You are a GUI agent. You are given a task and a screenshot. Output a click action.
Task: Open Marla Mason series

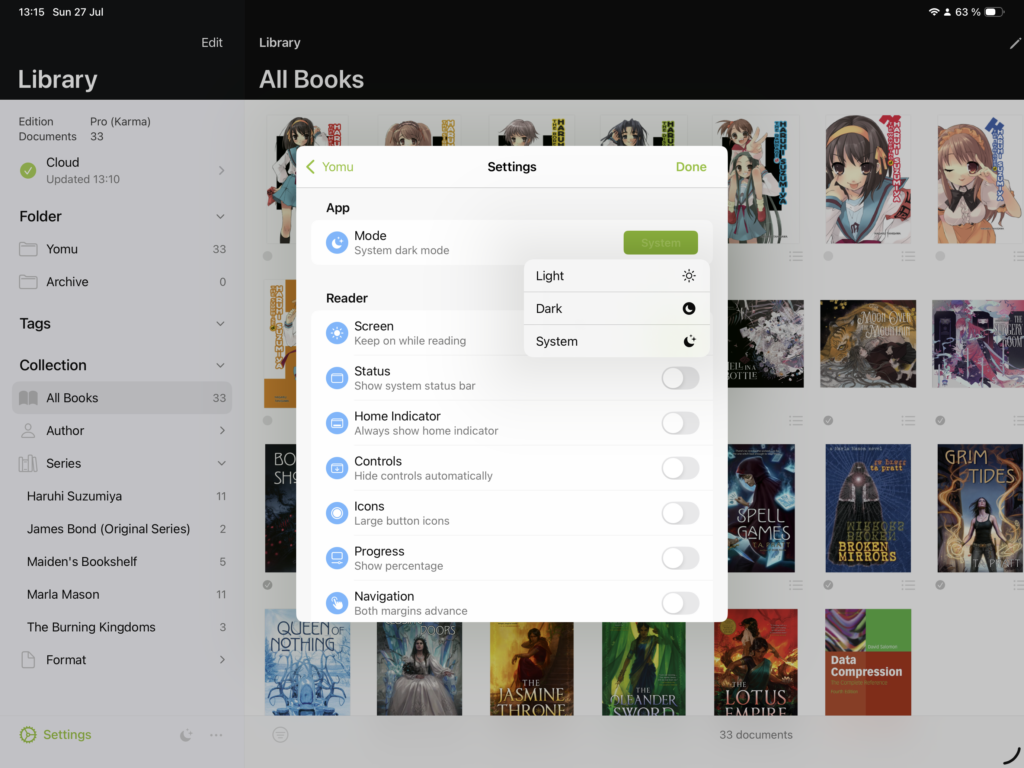point(122,594)
